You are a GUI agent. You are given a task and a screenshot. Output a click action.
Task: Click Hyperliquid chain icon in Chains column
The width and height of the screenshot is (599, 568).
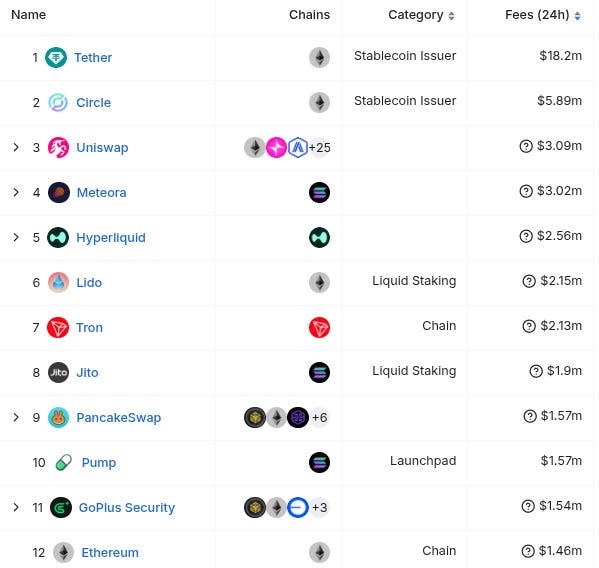319,238
